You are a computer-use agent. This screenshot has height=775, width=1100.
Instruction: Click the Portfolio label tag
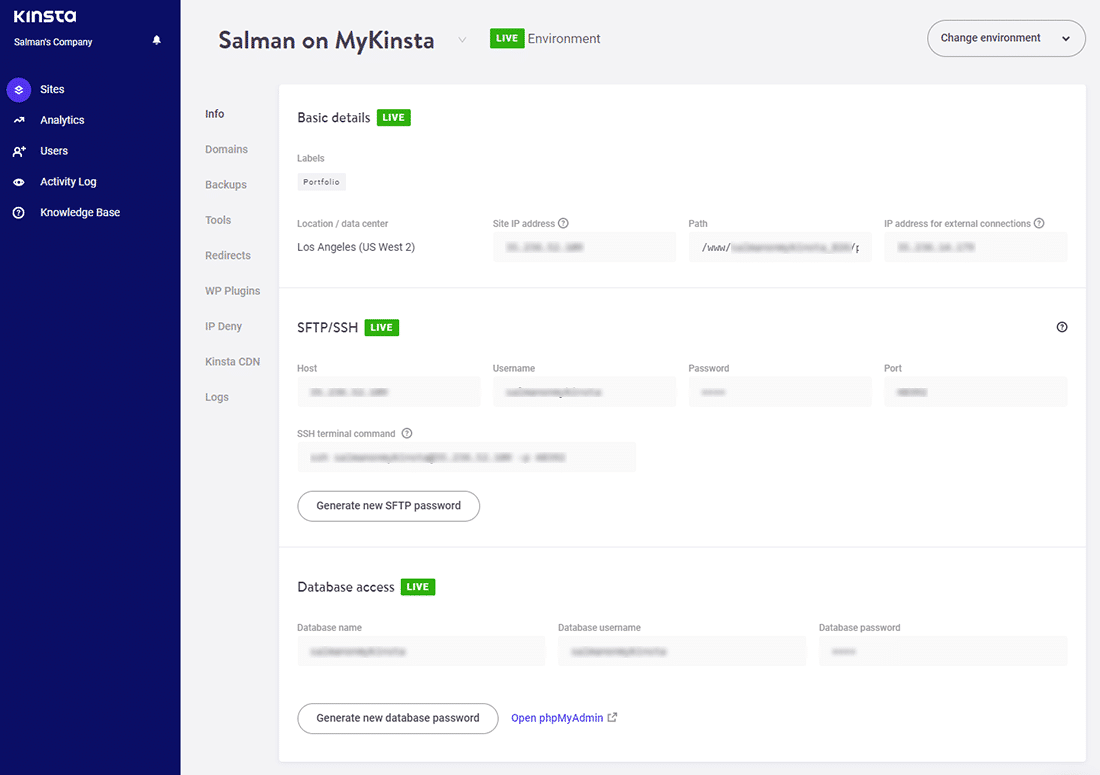coord(321,181)
